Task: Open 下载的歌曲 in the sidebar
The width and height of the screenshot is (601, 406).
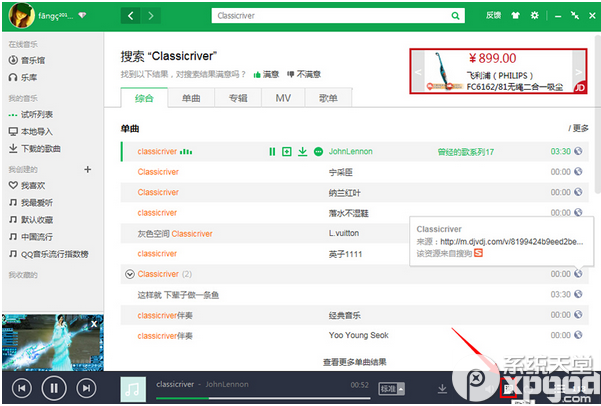Action: point(34,148)
